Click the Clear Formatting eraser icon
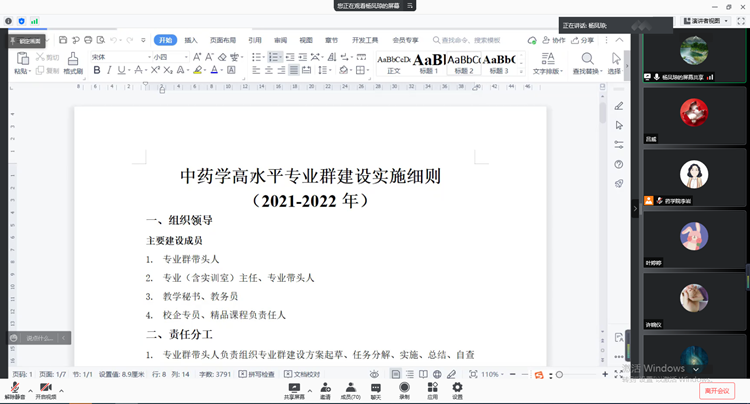This screenshot has width=750, height=404. pyautogui.click(x=222, y=57)
